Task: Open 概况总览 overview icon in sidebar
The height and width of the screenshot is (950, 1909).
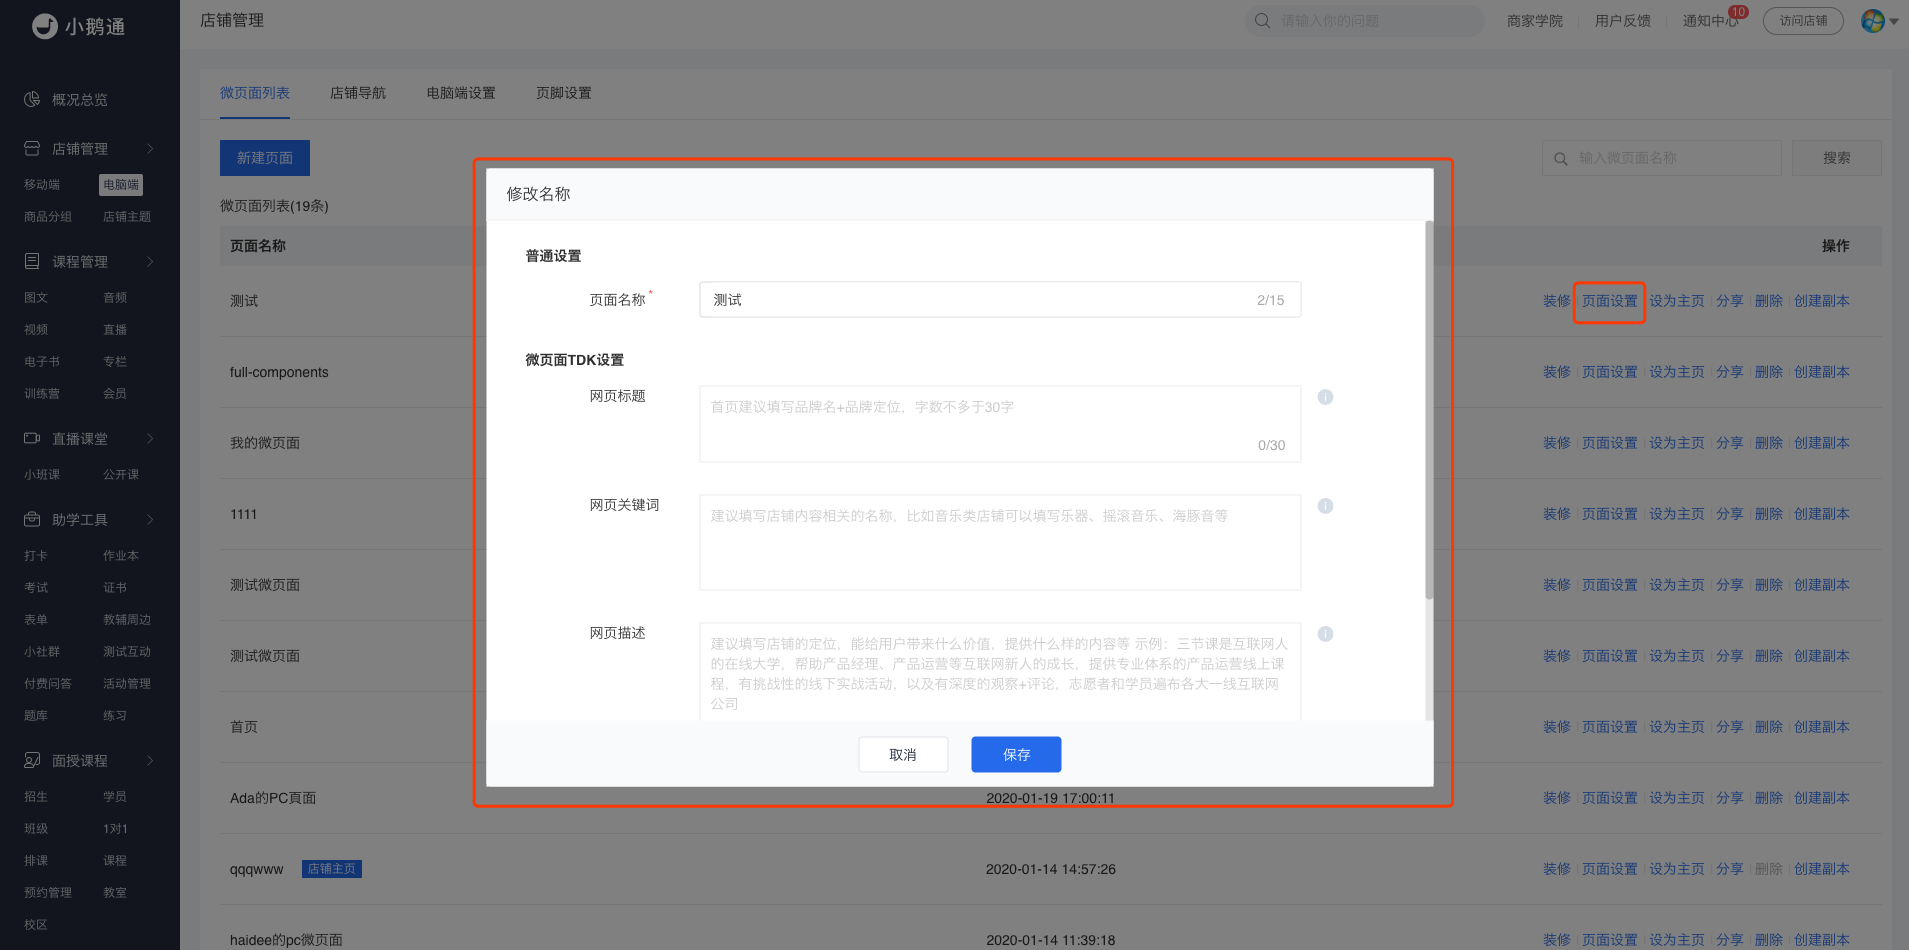Action: [32, 100]
